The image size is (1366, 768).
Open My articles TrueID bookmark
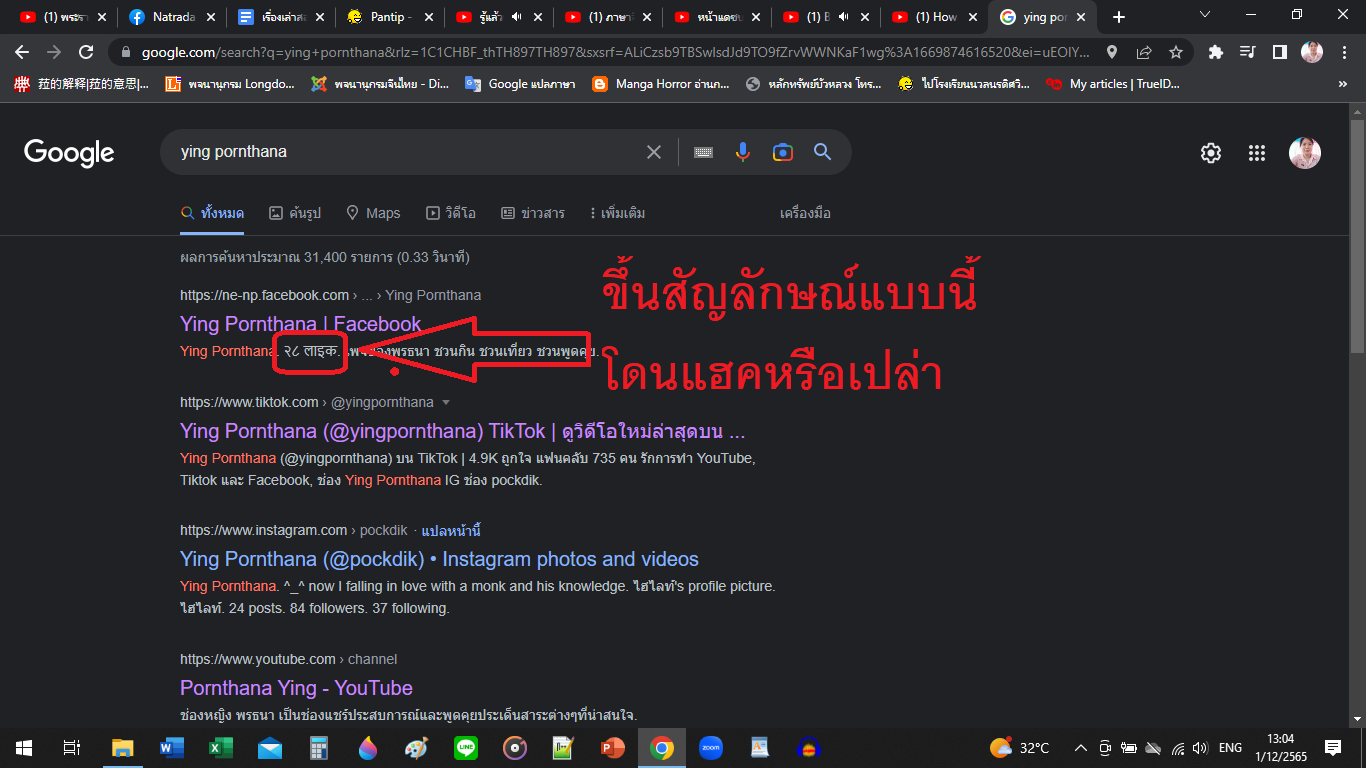click(x=1113, y=85)
